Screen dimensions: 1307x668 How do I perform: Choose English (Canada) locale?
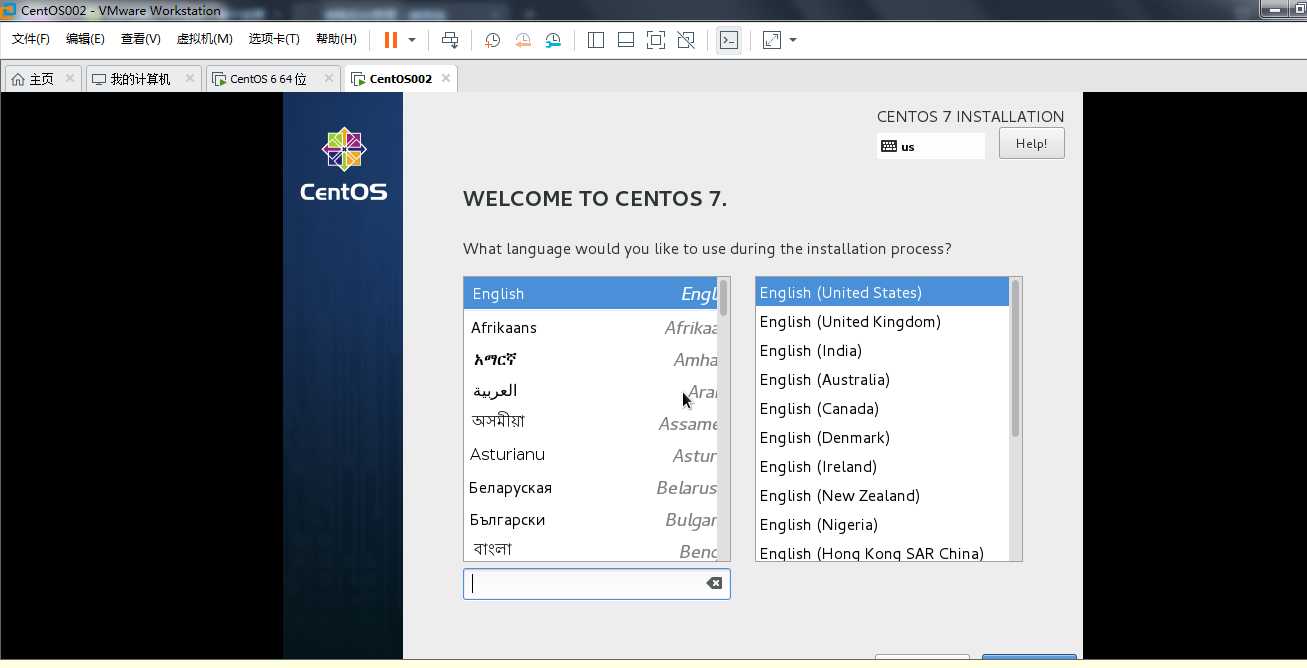click(x=882, y=408)
